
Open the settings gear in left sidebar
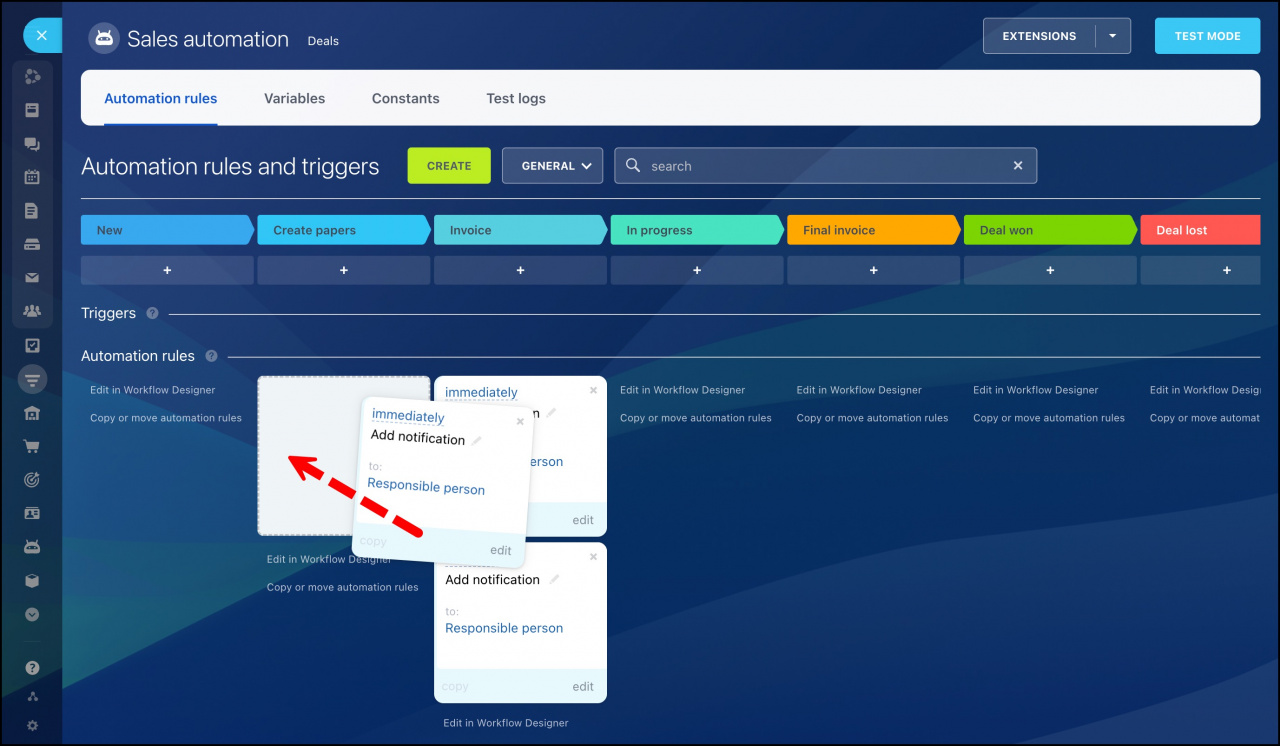[32, 725]
